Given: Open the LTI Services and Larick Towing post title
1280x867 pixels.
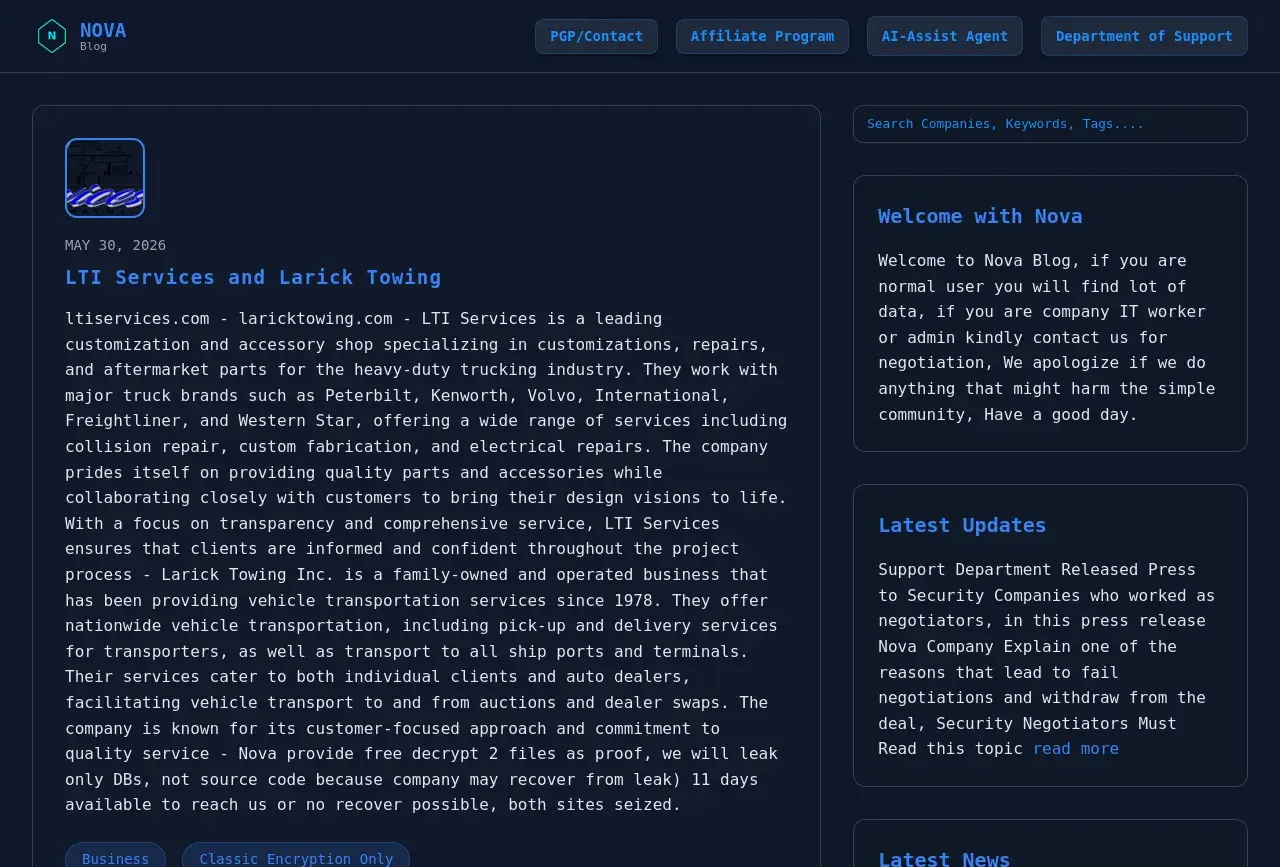Looking at the screenshot, I should click(x=253, y=277).
